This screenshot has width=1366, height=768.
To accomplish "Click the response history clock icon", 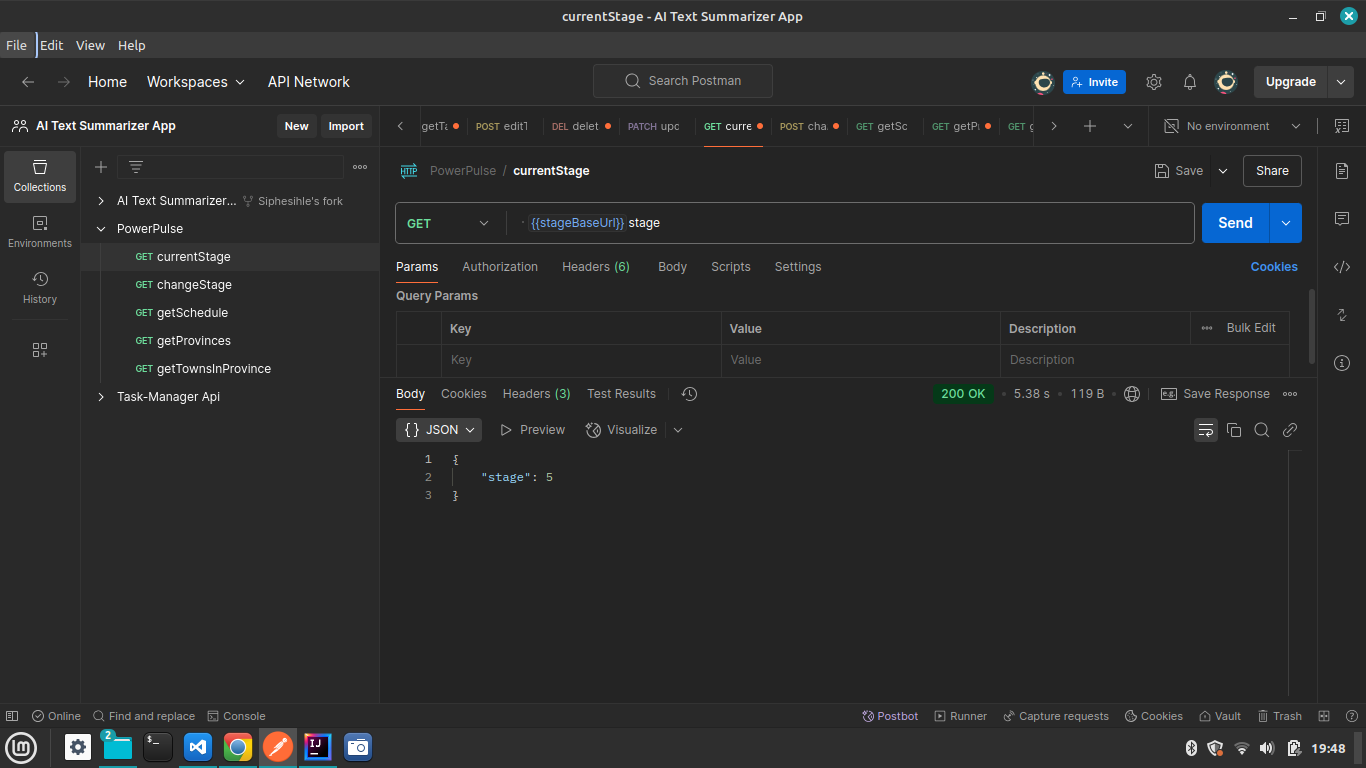I will click(689, 394).
